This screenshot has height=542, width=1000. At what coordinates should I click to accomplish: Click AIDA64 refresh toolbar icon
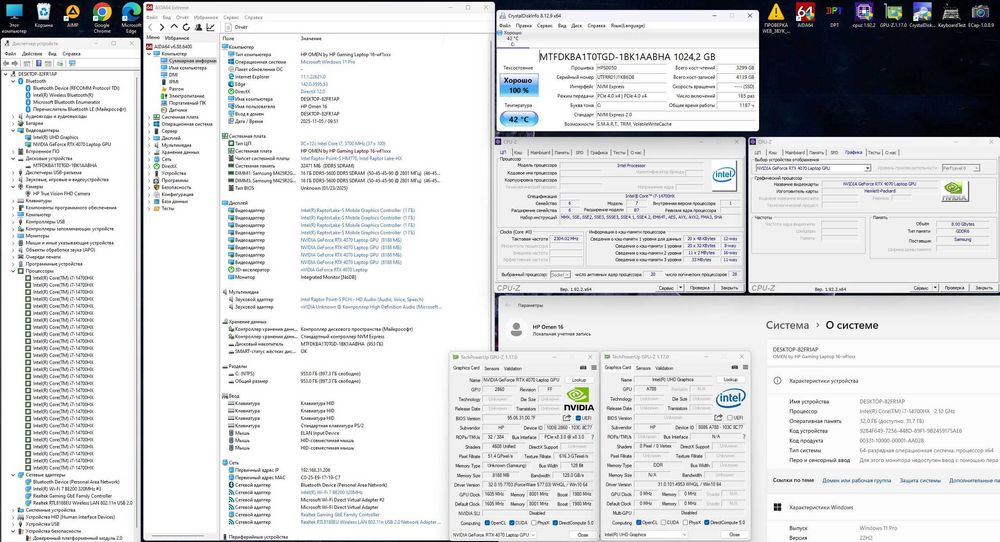click(186, 27)
